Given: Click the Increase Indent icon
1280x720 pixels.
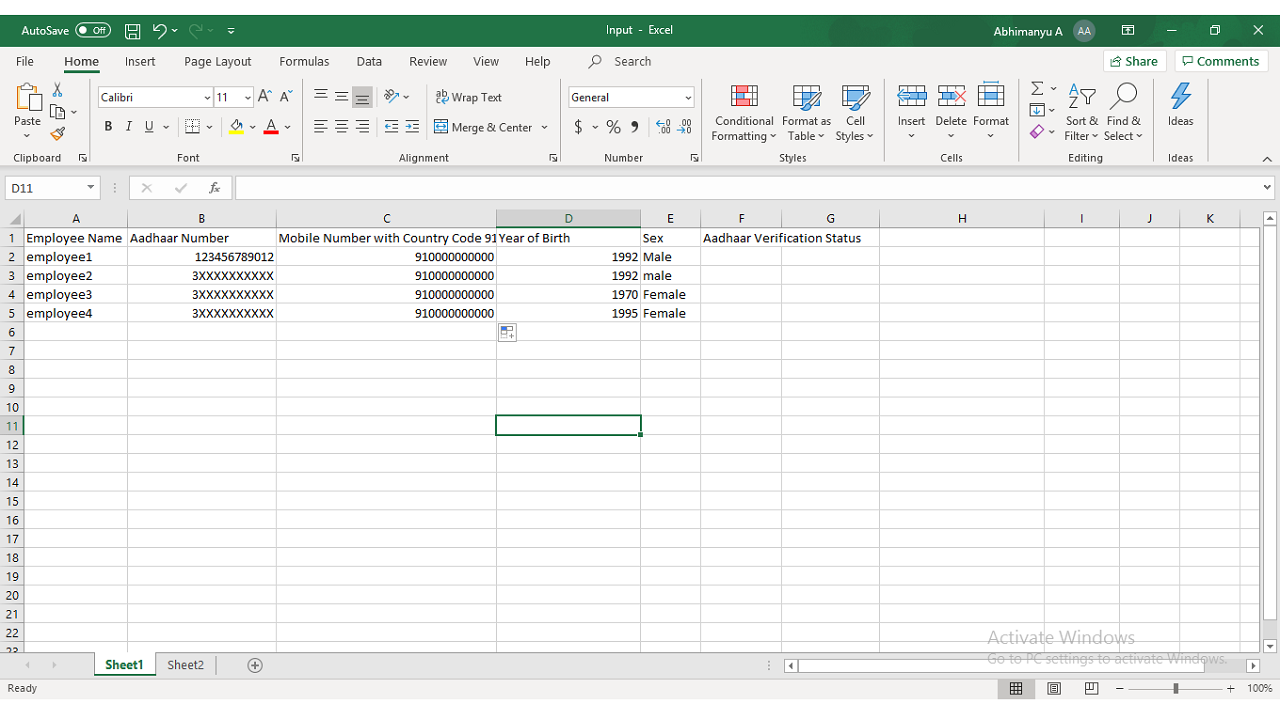Looking at the screenshot, I should pyautogui.click(x=412, y=127).
